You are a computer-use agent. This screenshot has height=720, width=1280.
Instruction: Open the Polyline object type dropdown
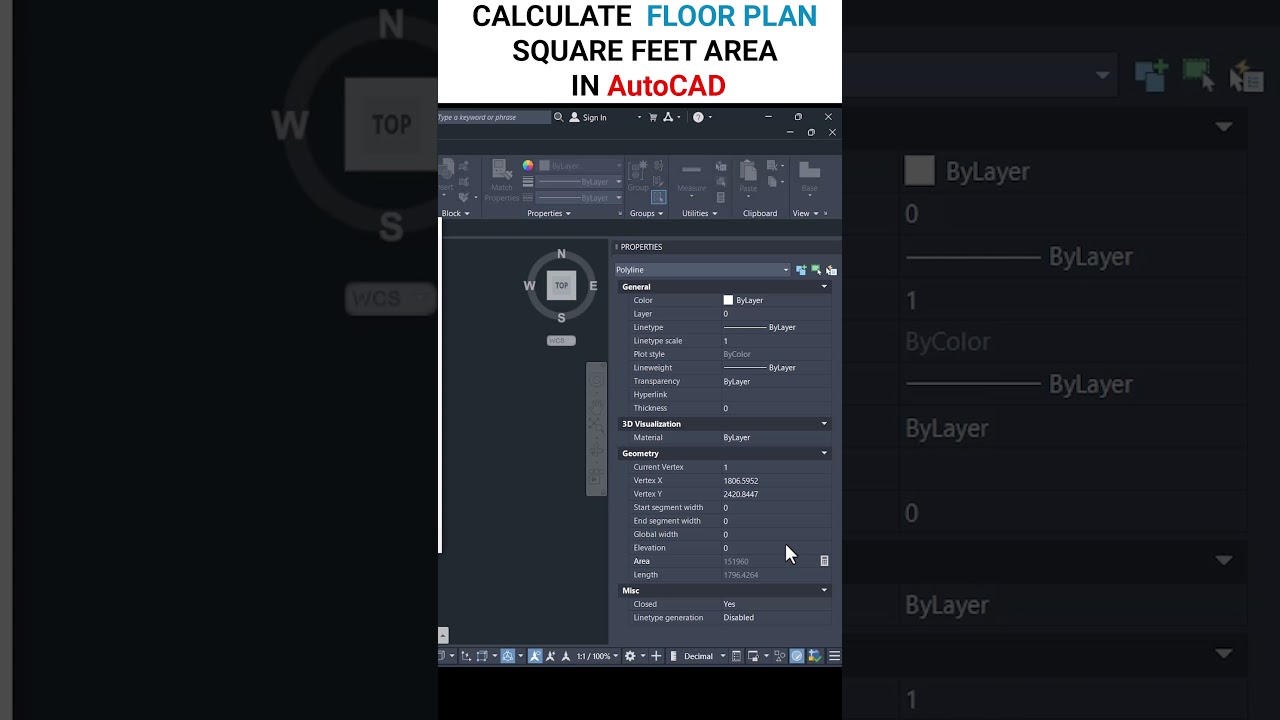(x=702, y=270)
